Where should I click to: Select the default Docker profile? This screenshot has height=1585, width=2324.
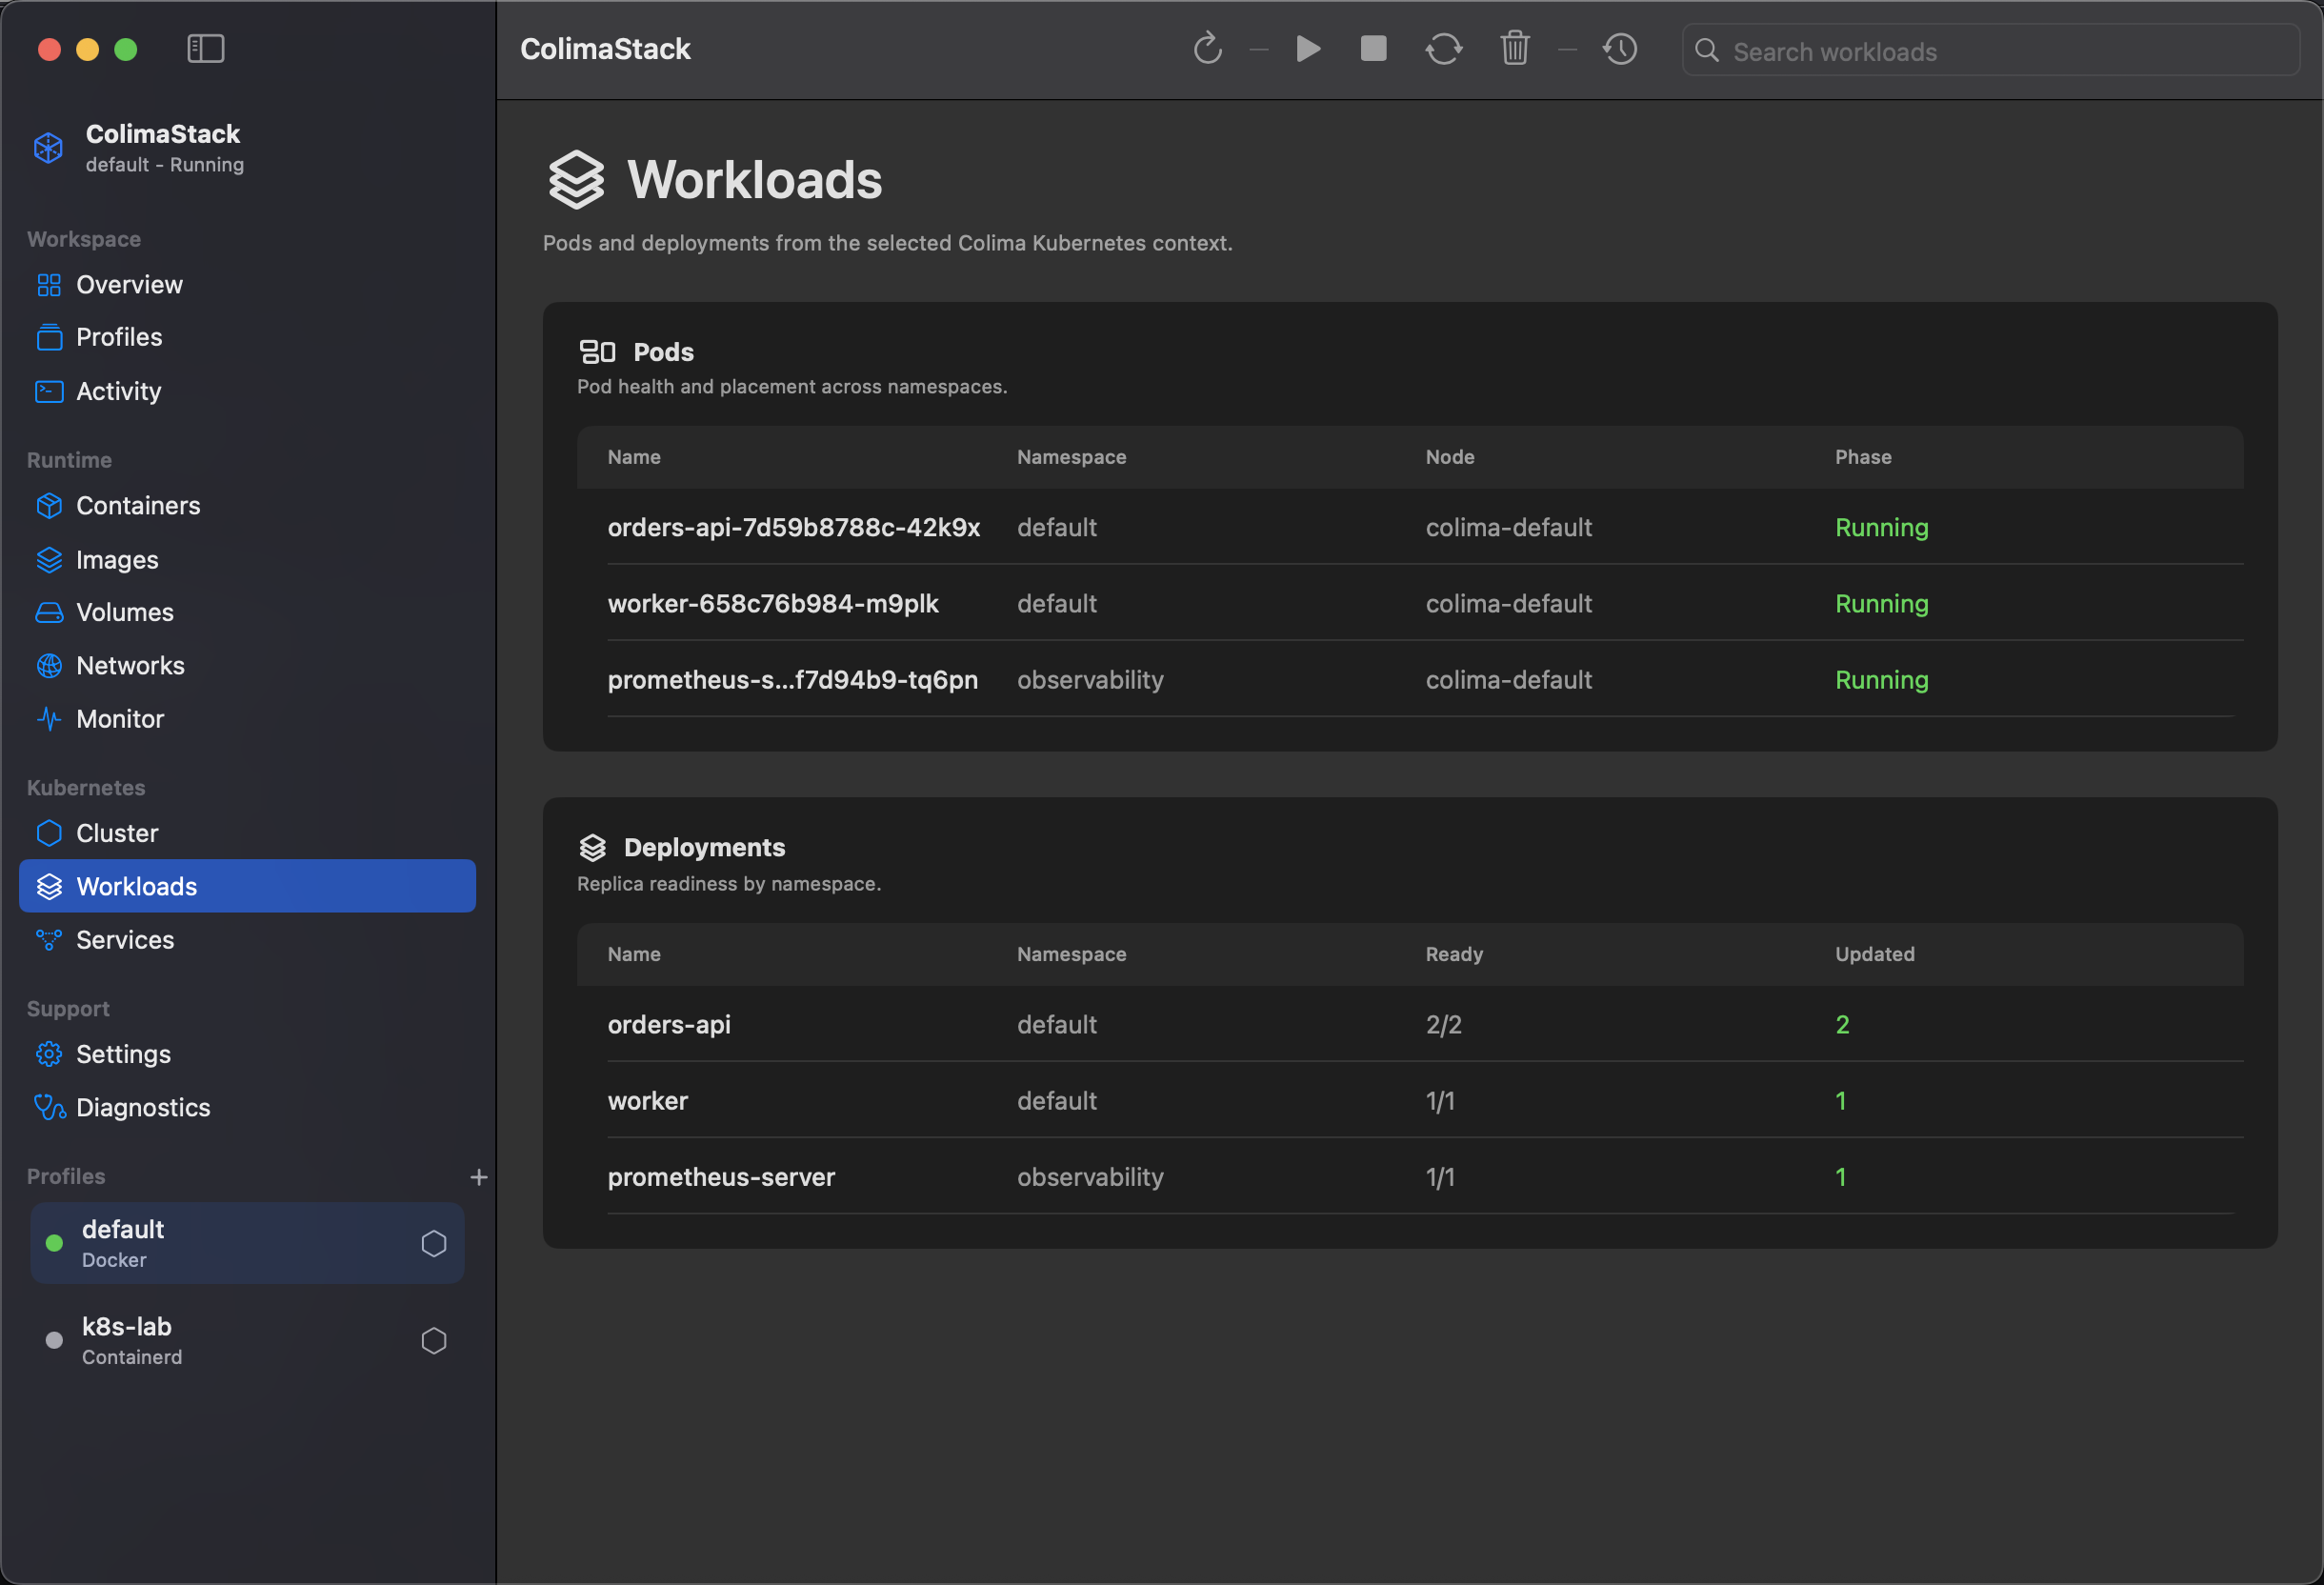[x=247, y=1243]
